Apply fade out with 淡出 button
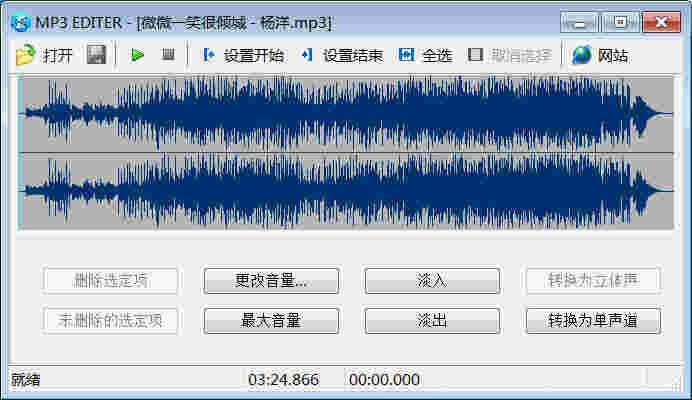The width and height of the screenshot is (692, 400). 432,320
